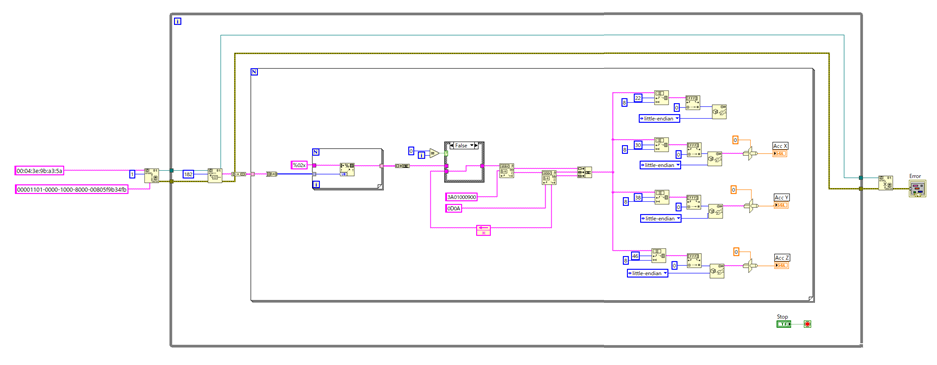This screenshot has width=937, height=365.
Task: Click the Bluetooth open connection node
Action: coord(151,176)
